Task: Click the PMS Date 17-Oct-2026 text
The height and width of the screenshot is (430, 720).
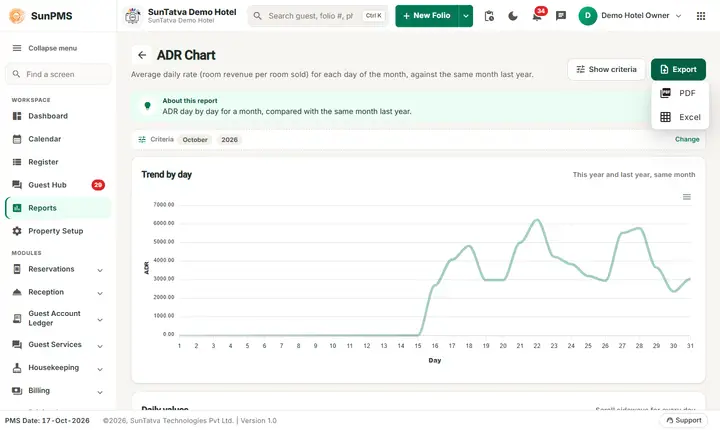Action: click(47, 420)
